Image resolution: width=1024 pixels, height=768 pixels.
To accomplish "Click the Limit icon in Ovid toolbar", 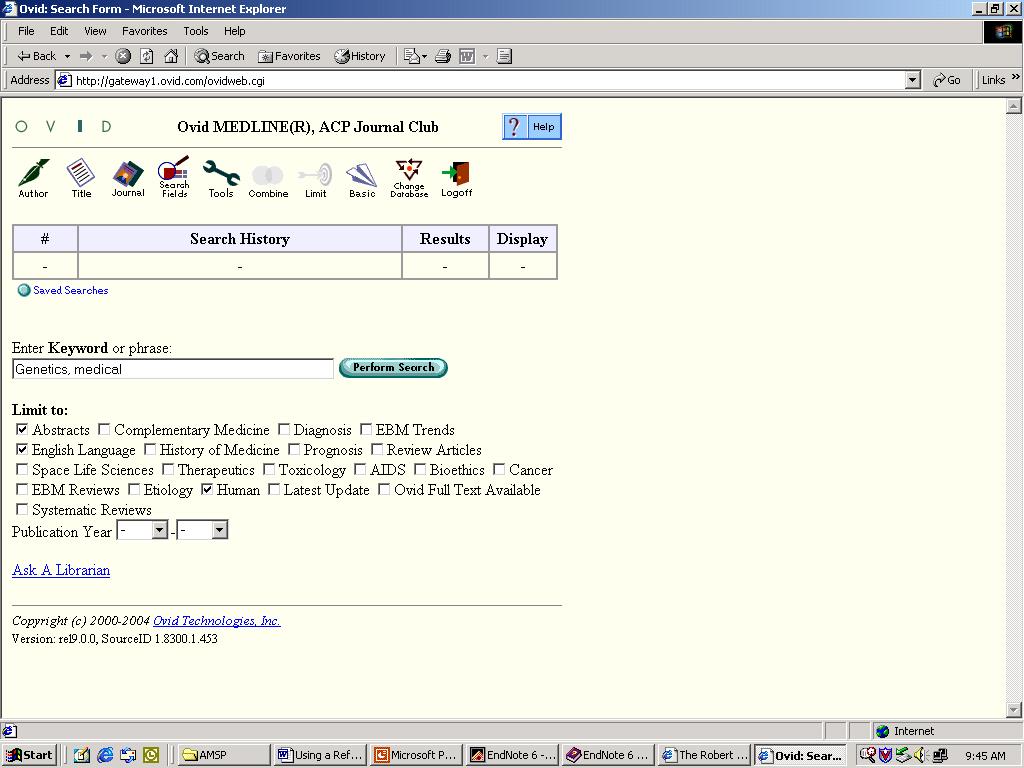I will 315,181.
